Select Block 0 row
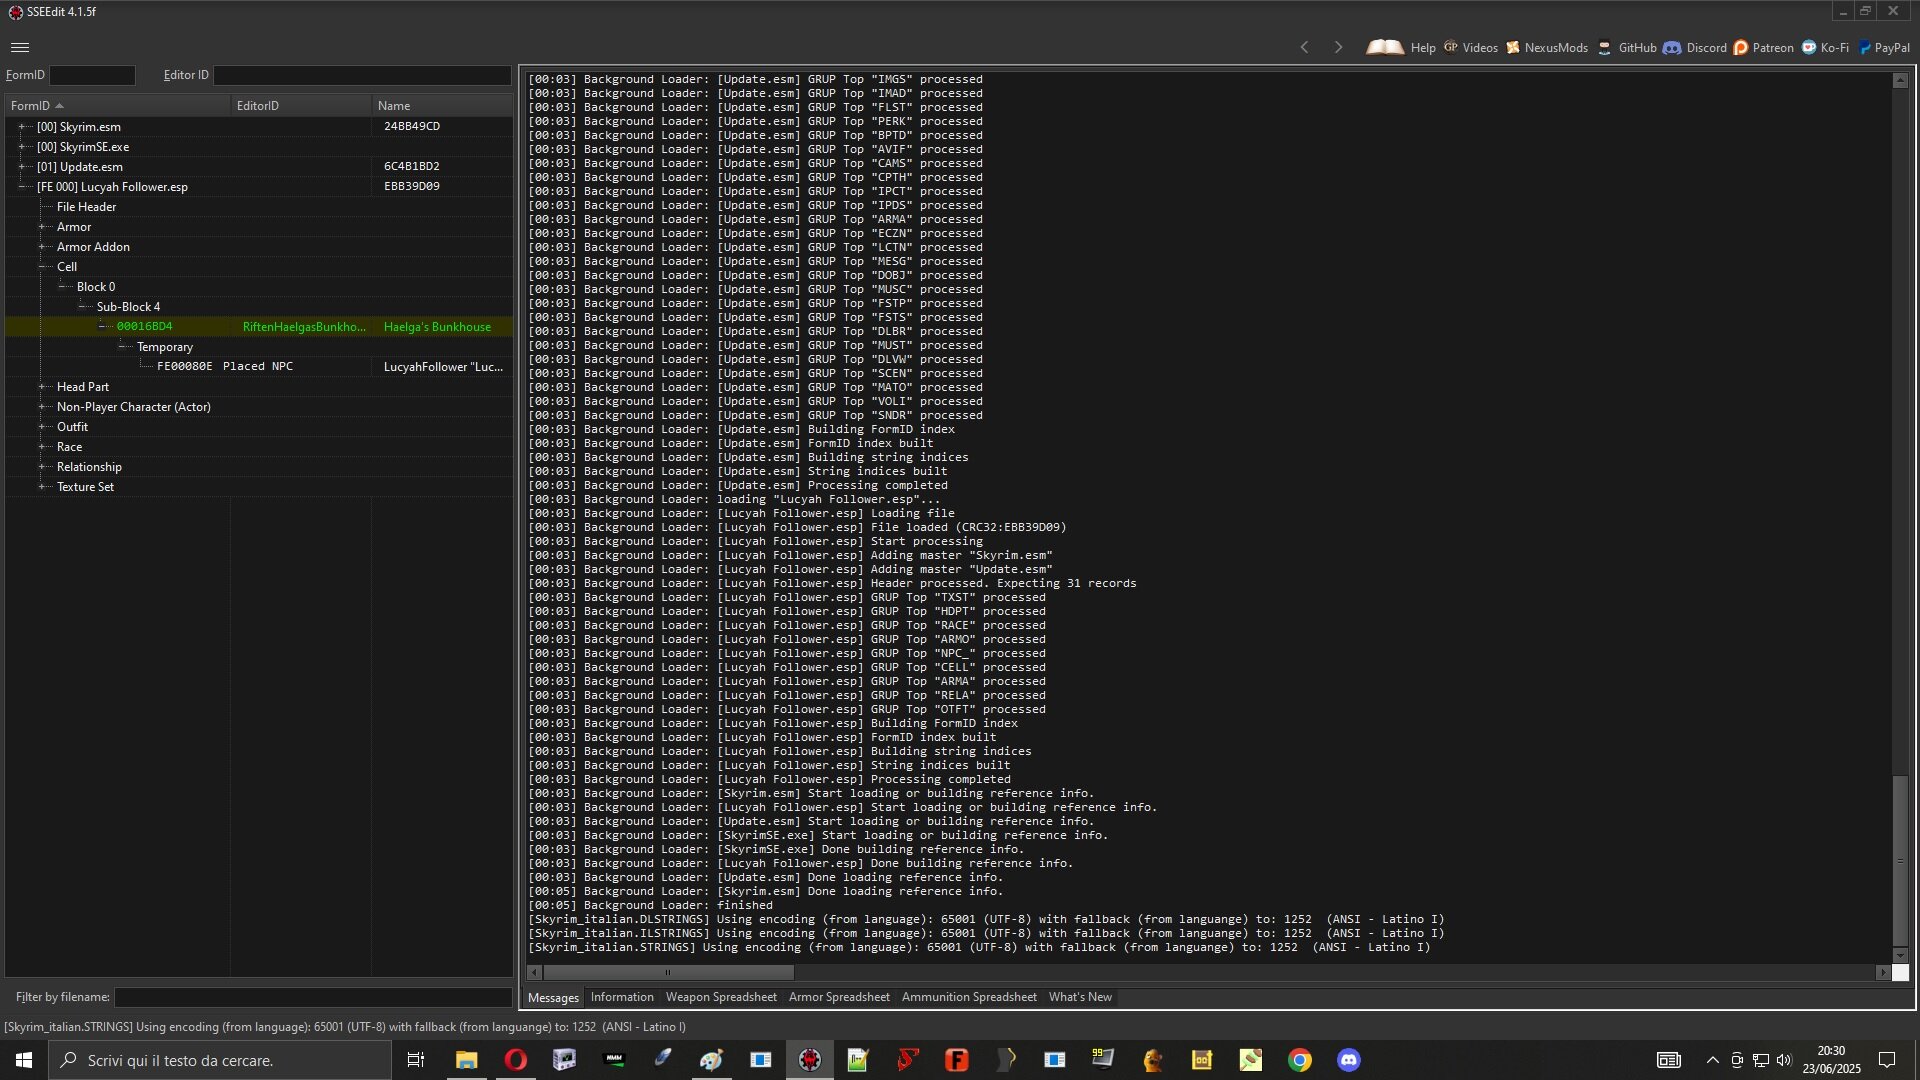The image size is (1920, 1080). tap(258, 287)
